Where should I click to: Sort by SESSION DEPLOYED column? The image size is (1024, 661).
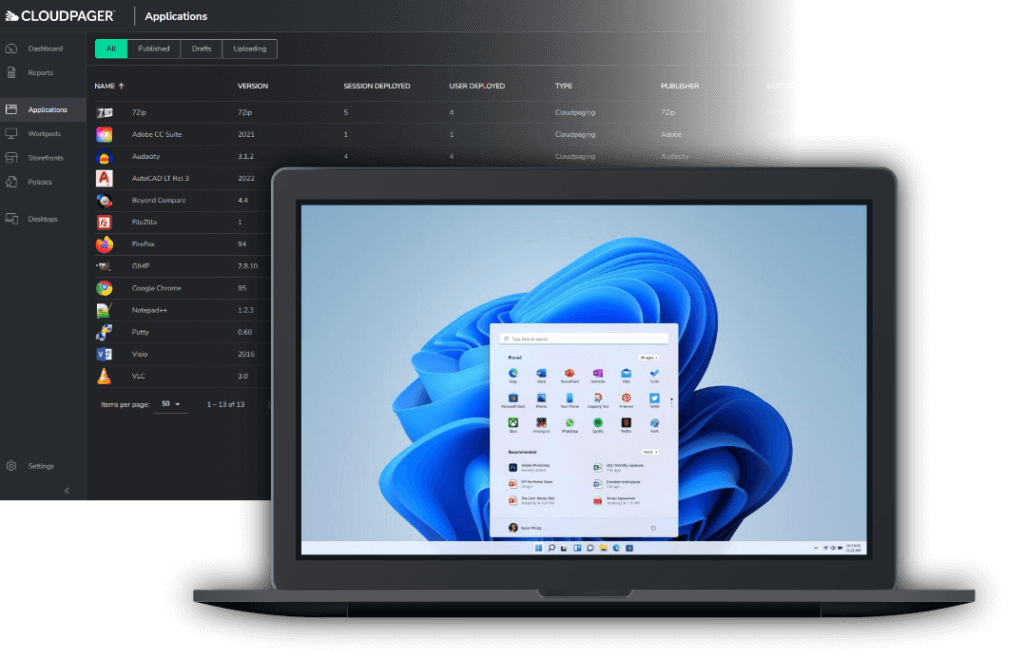(x=377, y=86)
